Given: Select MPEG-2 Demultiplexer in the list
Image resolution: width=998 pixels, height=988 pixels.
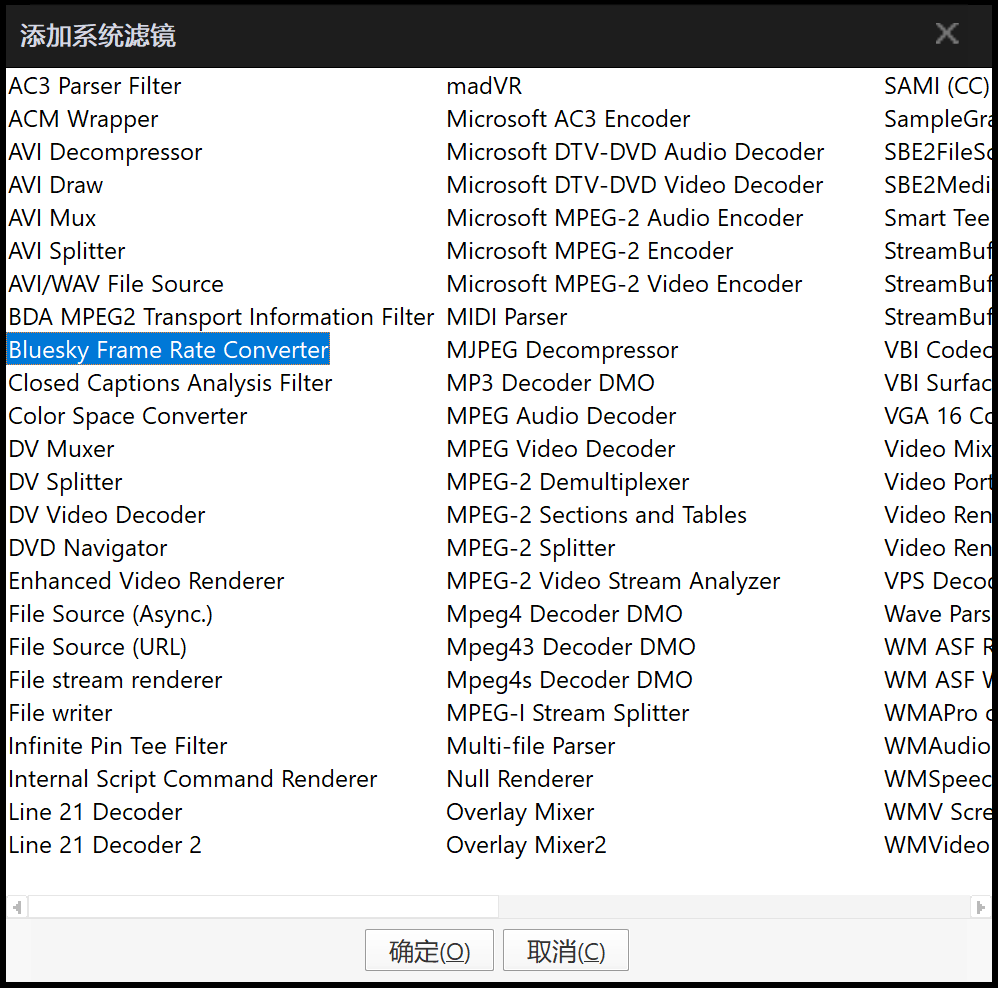Looking at the screenshot, I should pyautogui.click(x=568, y=482).
